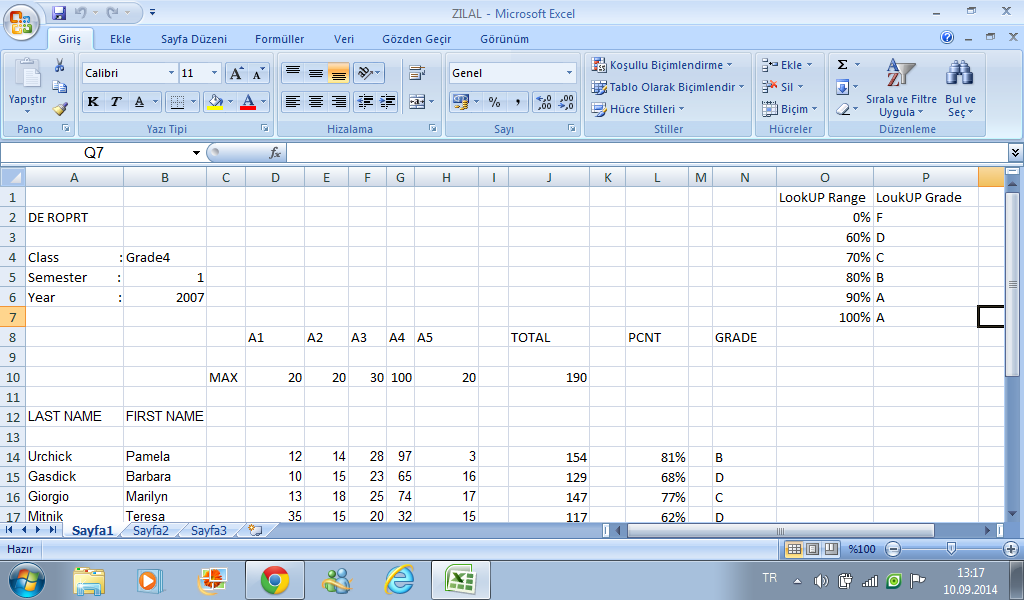Click in the formula bar
The height and width of the screenshot is (600, 1024).
(647, 153)
